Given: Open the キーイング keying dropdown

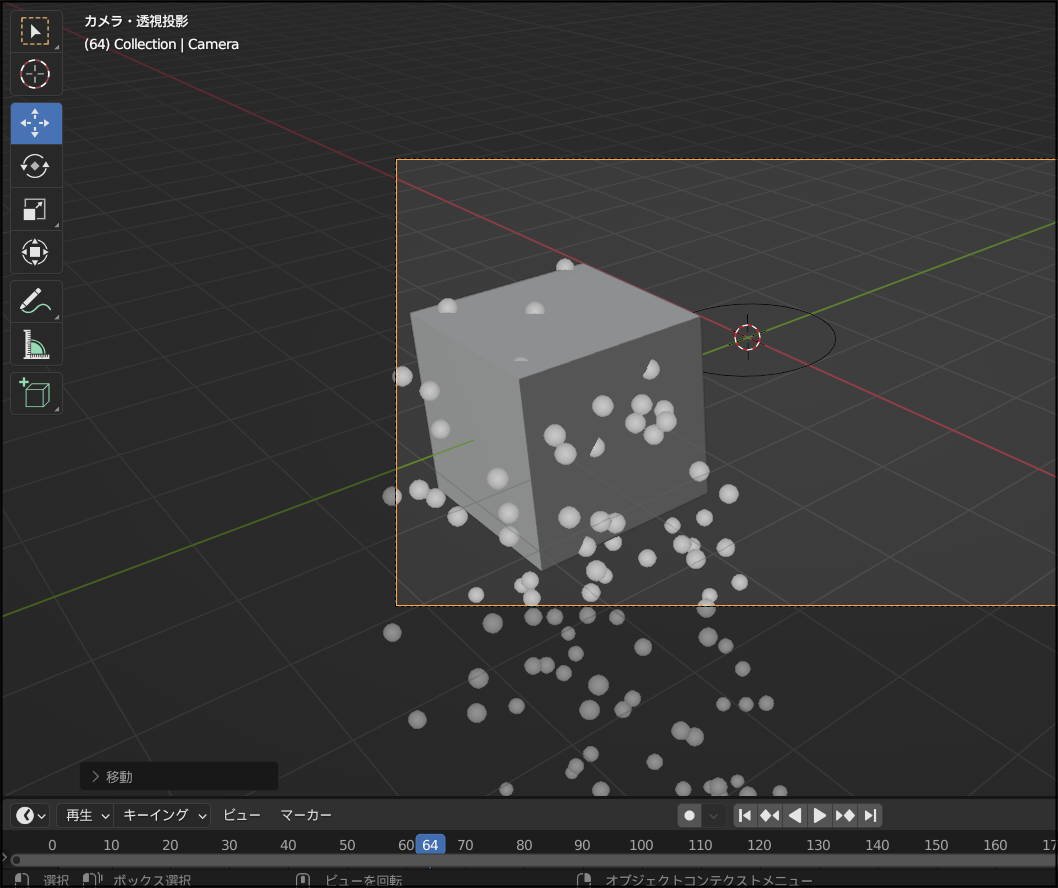Looking at the screenshot, I should 162,815.
